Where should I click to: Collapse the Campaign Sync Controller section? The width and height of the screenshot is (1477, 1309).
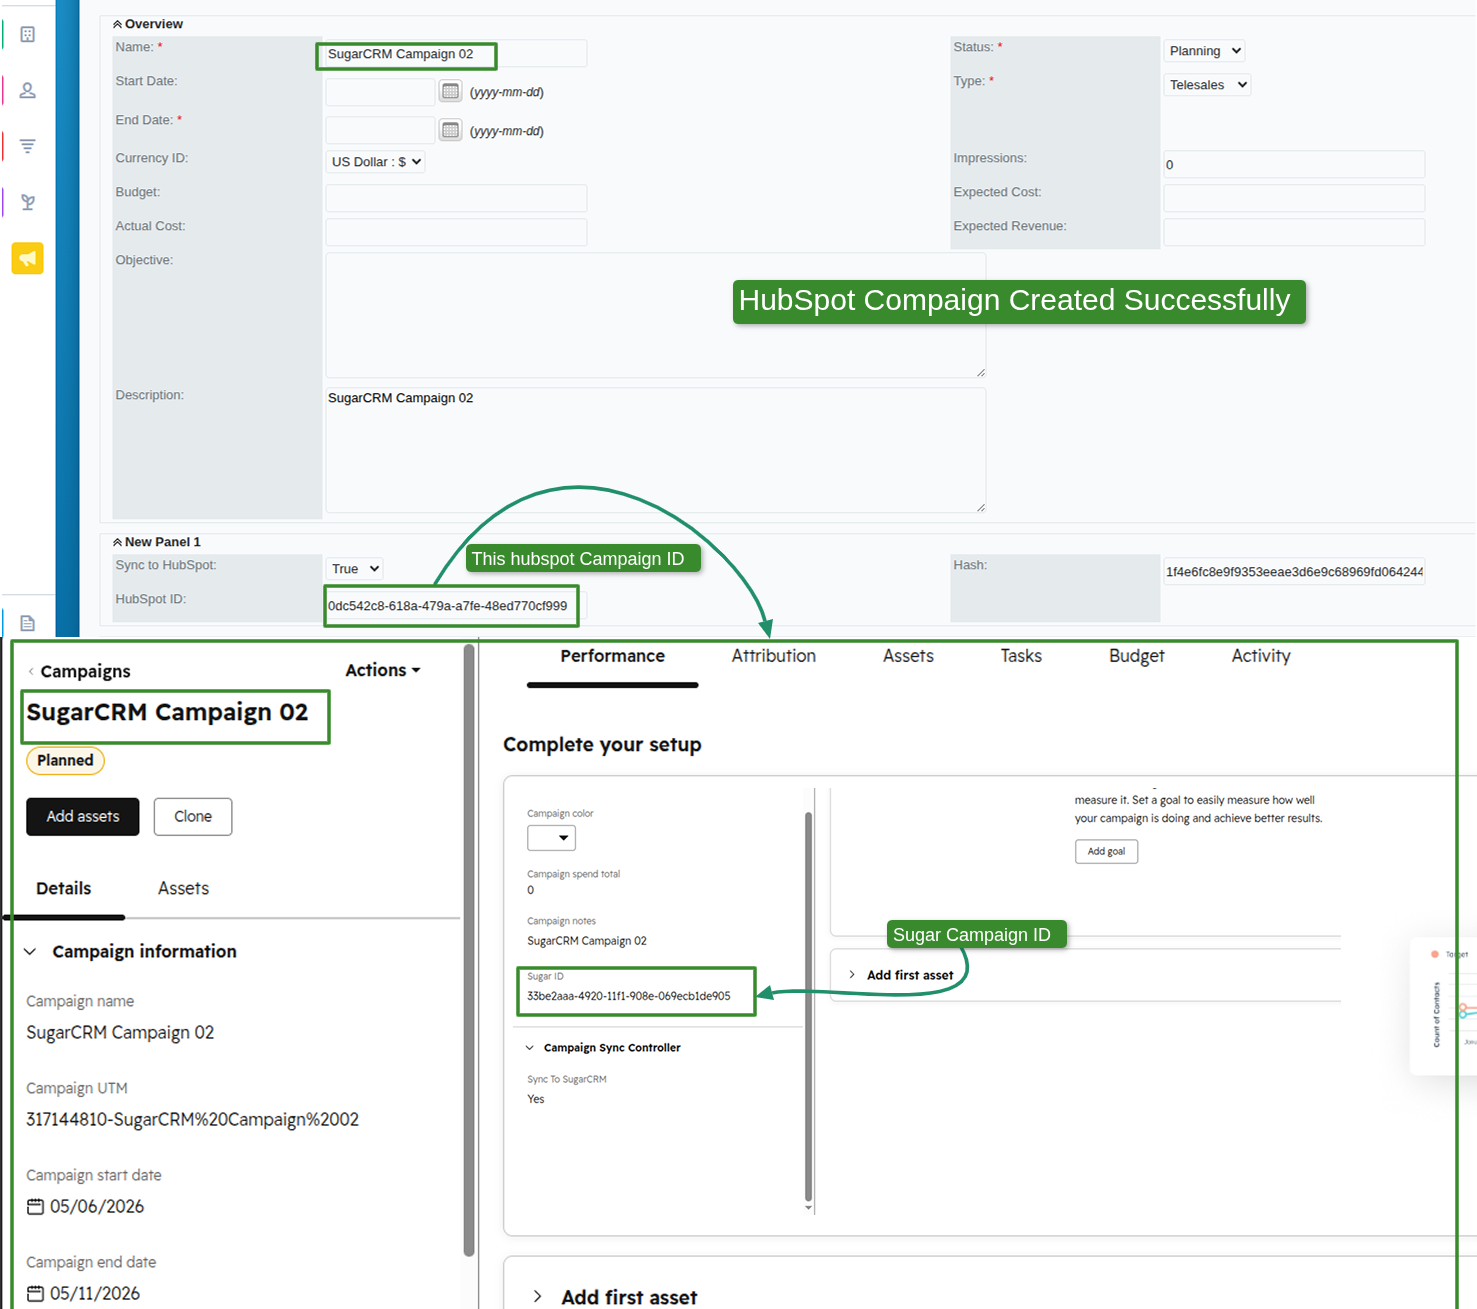pos(530,1048)
